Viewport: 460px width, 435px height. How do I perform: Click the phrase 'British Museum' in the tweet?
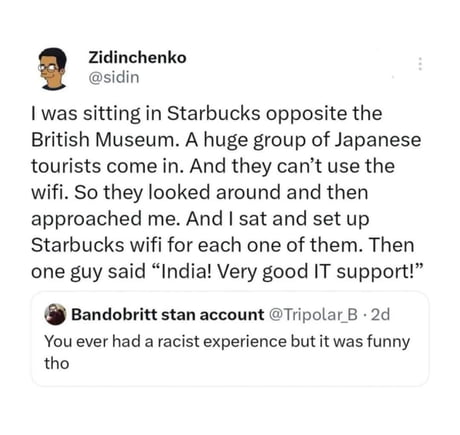point(103,140)
